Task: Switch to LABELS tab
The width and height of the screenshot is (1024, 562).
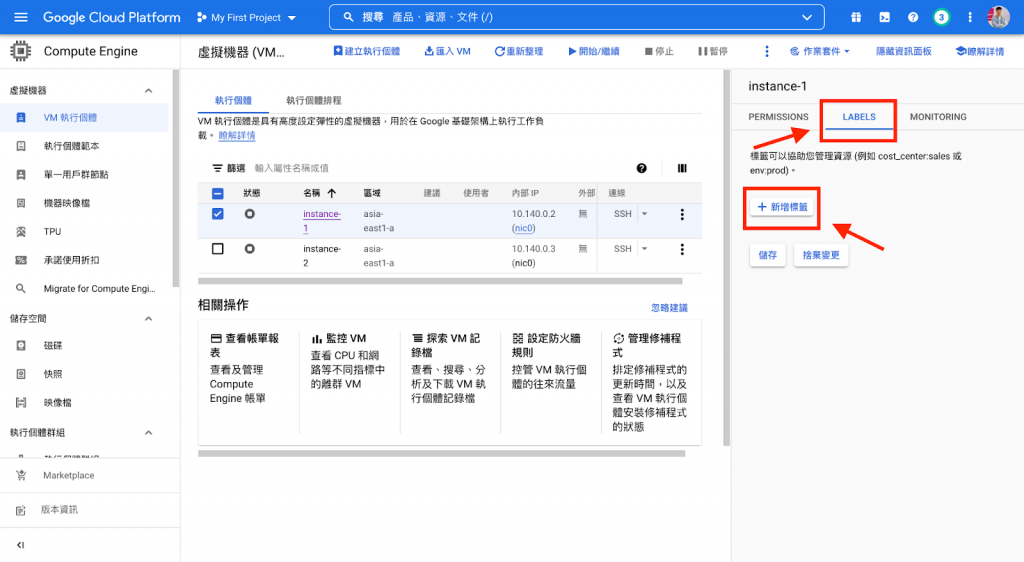Action: pos(859,117)
